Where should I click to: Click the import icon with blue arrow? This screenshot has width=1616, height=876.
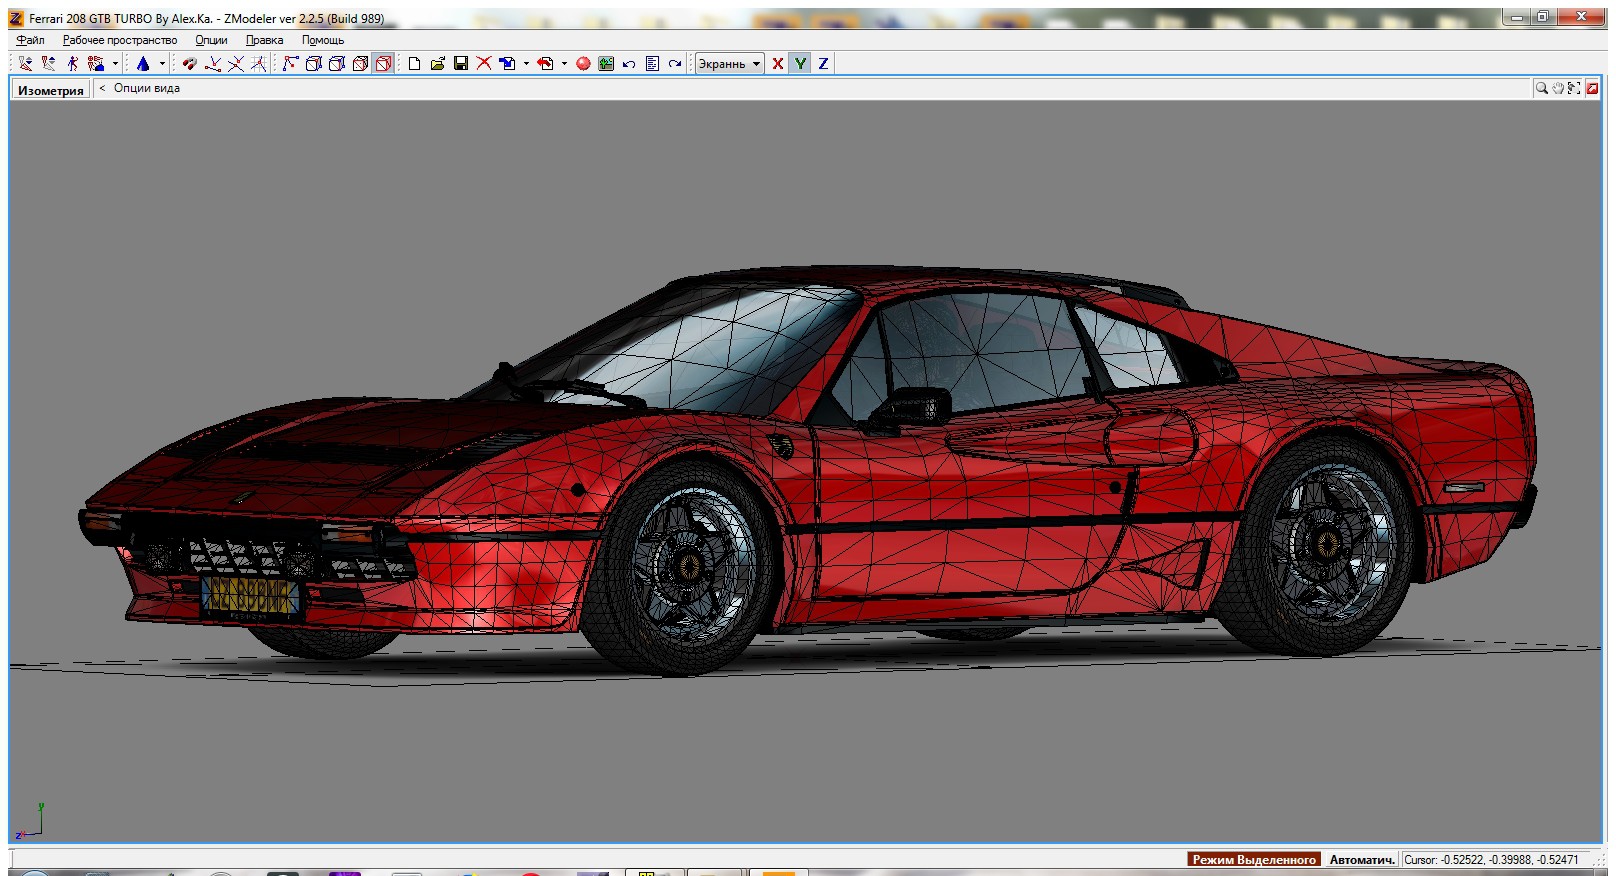click(x=507, y=64)
